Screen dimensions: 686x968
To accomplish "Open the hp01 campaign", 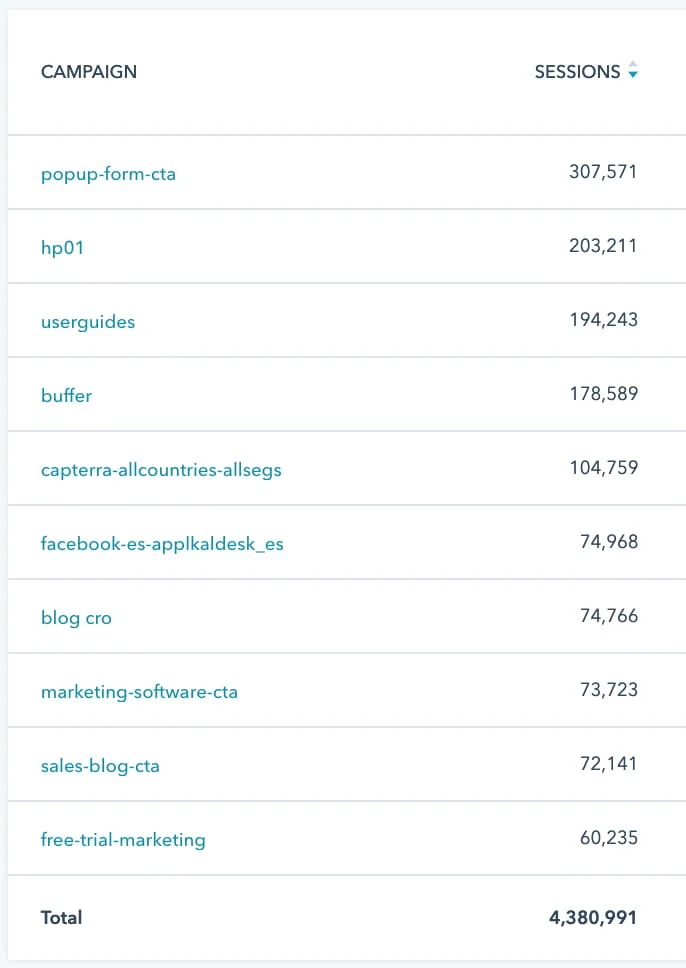I will 62,247.
